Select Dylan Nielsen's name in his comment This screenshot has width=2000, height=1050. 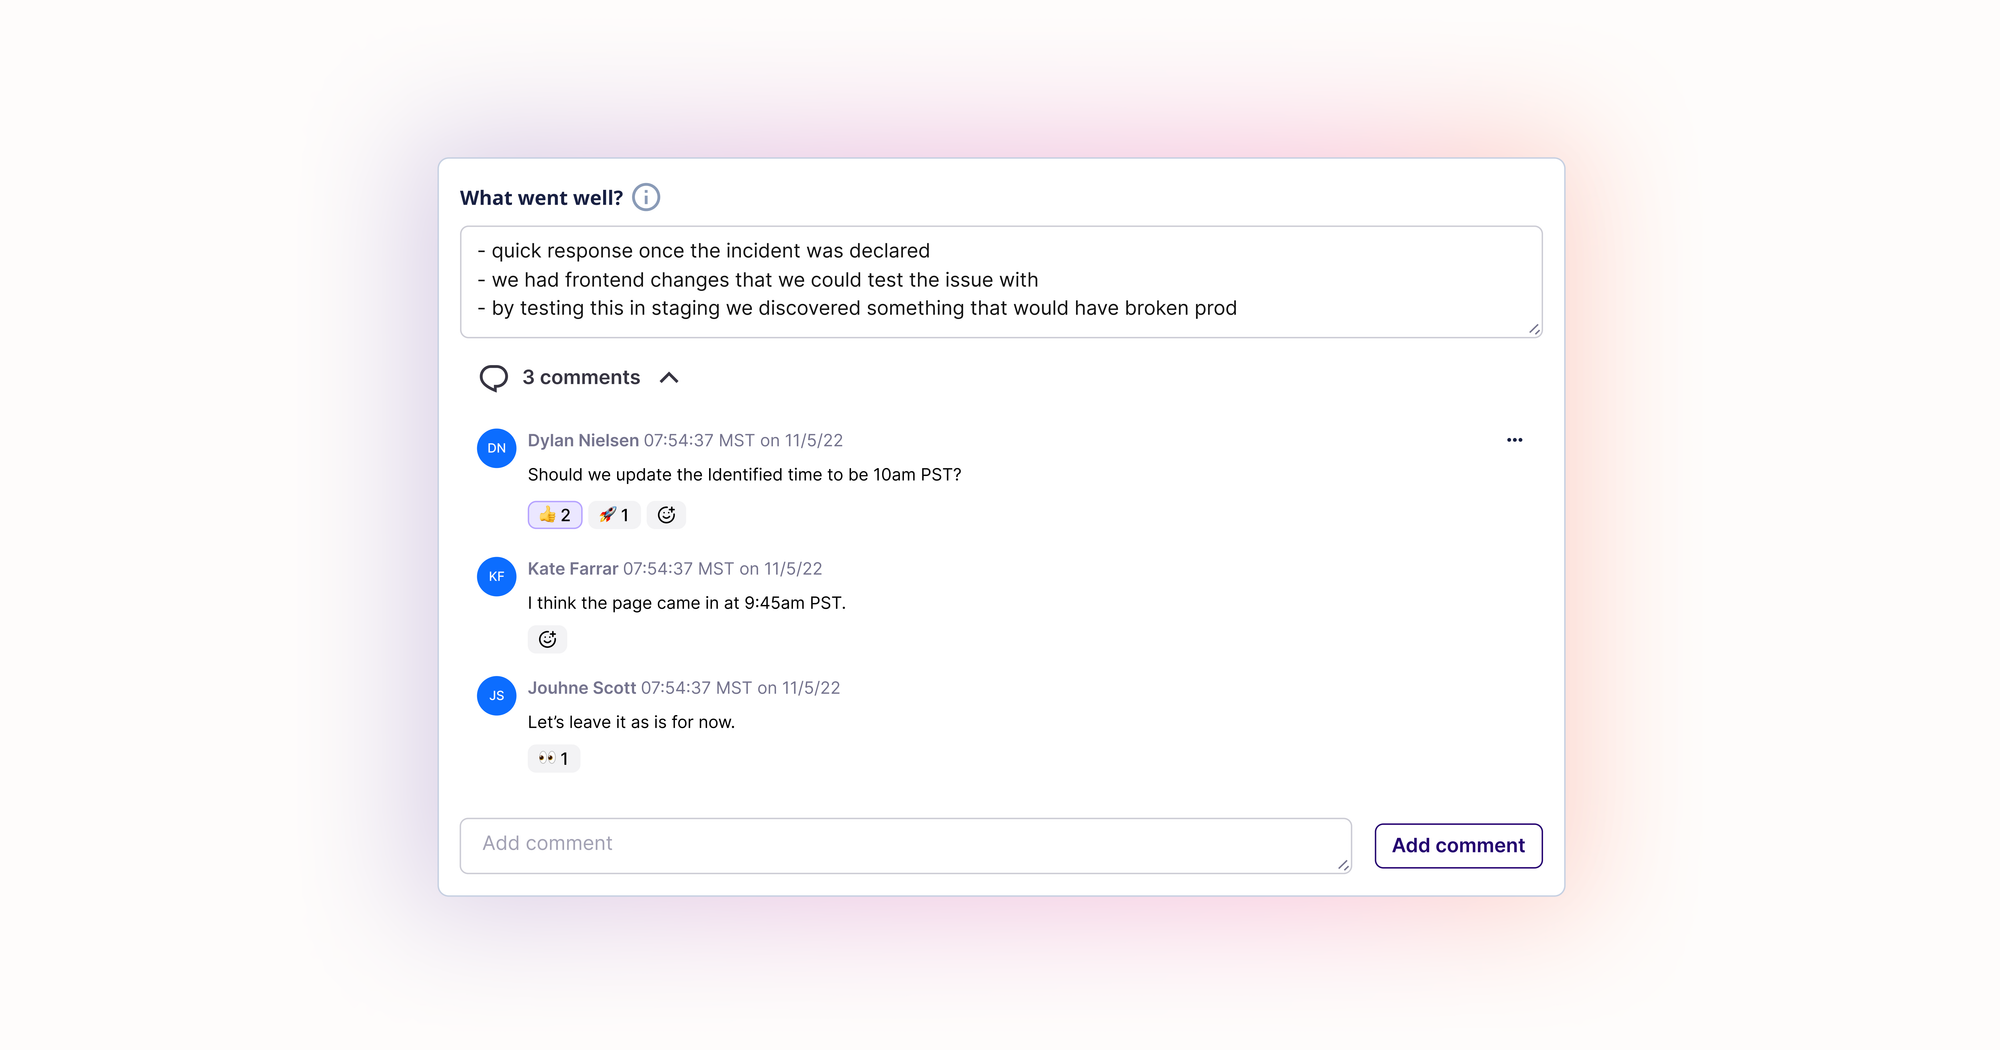(582, 440)
